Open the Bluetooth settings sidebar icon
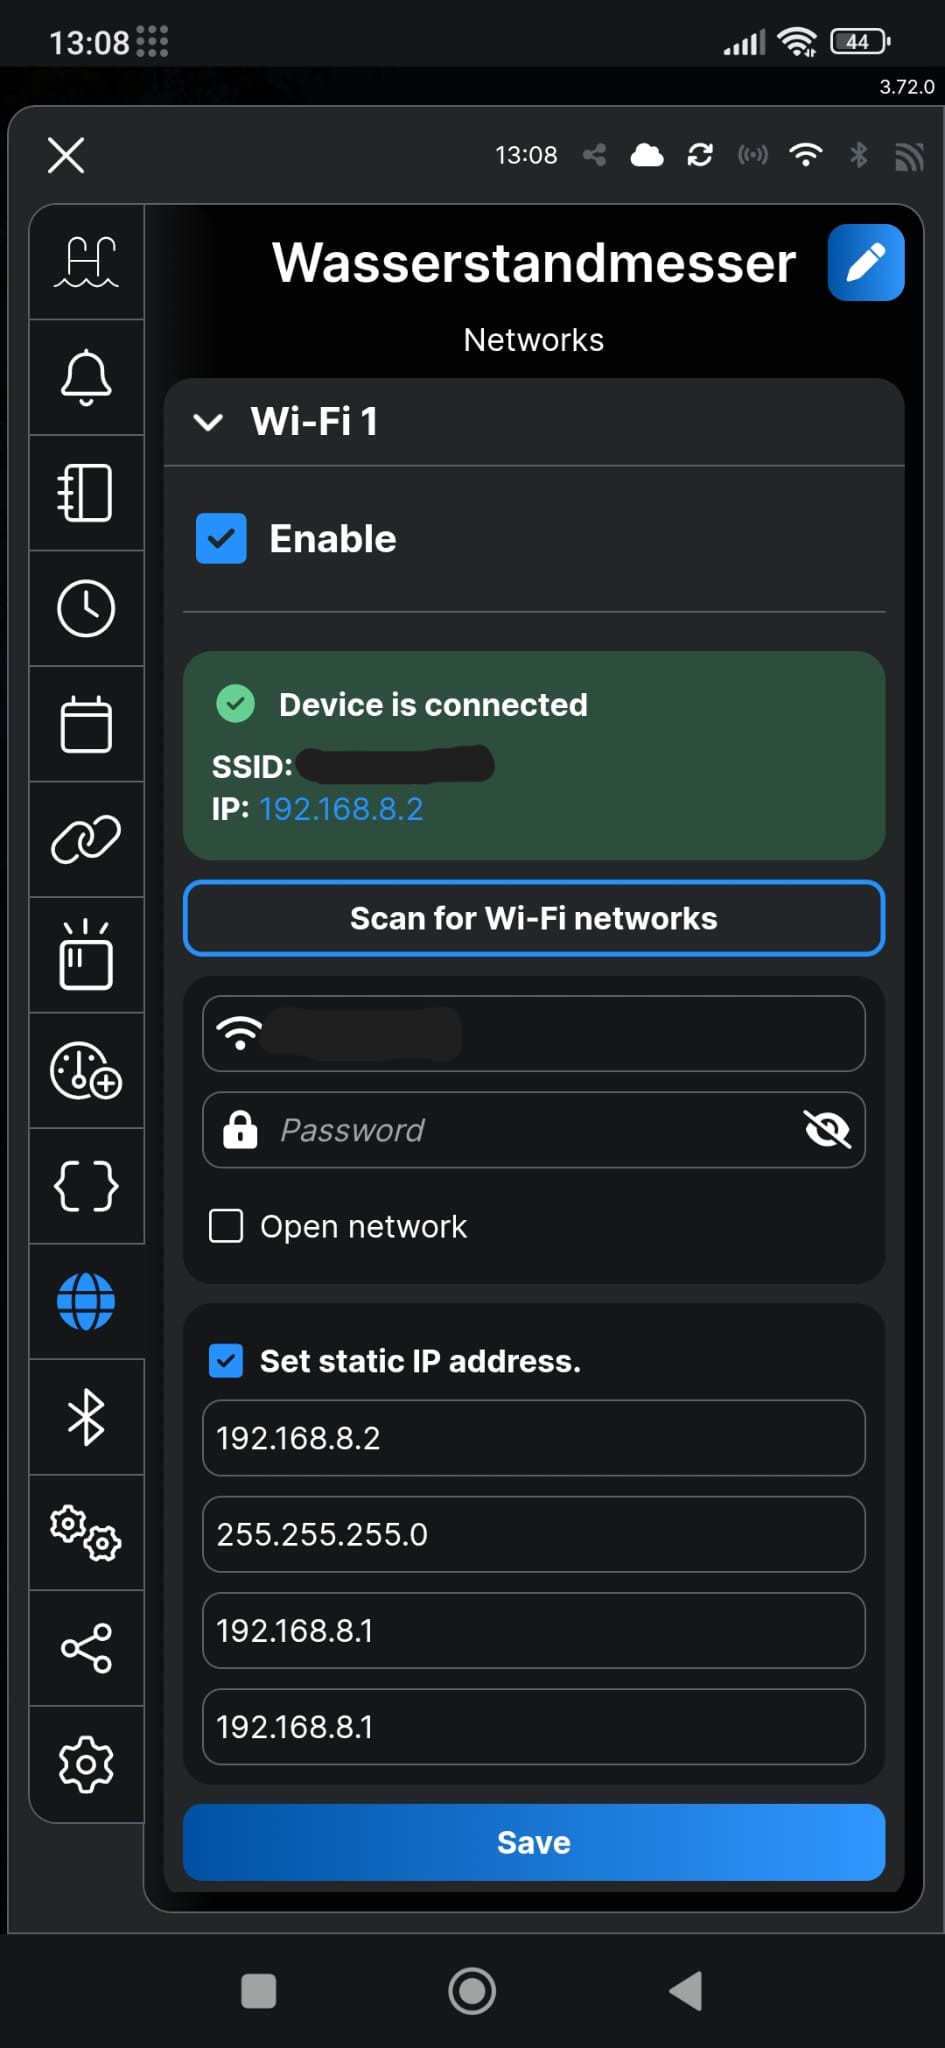Screen dimensions: 945x2048 (x=86, y=1417)
